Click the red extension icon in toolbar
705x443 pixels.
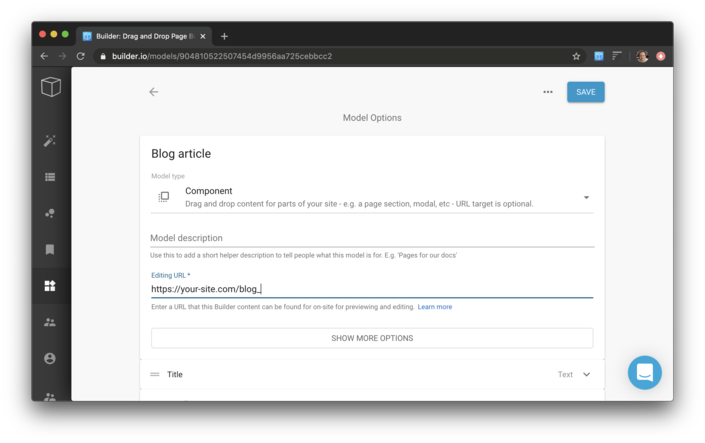[x=660, y=56]
